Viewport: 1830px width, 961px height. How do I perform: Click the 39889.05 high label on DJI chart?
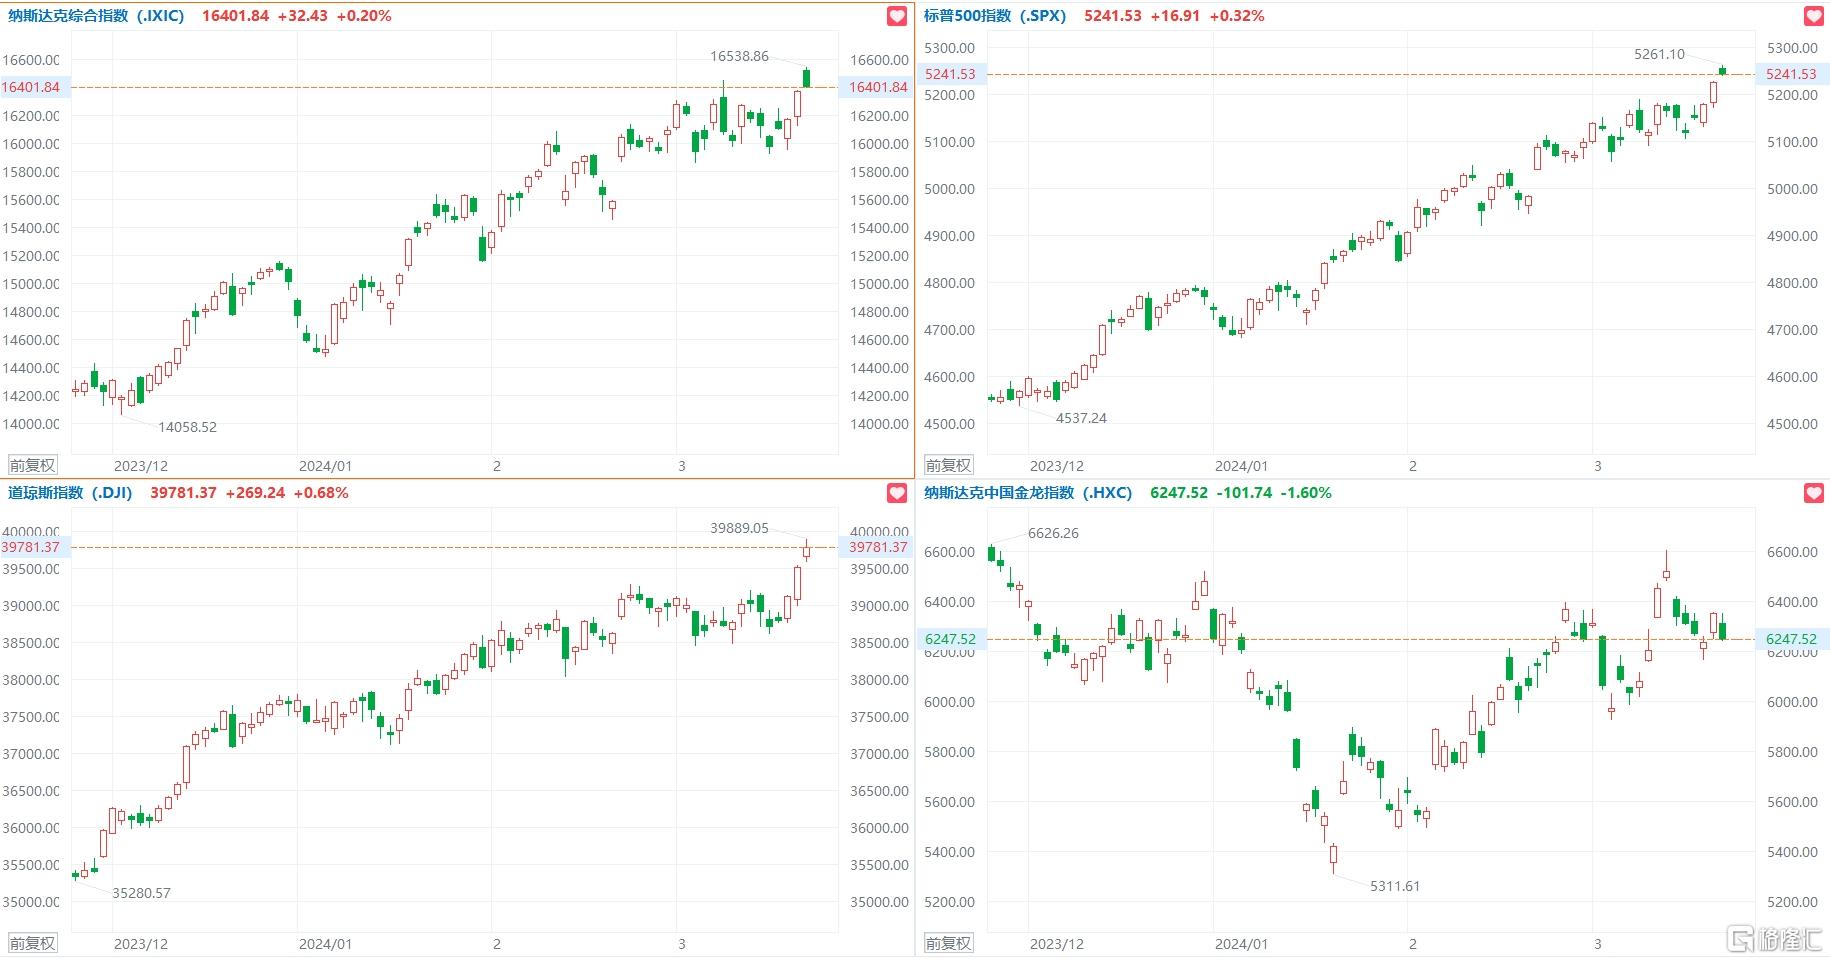click(739, 528)
